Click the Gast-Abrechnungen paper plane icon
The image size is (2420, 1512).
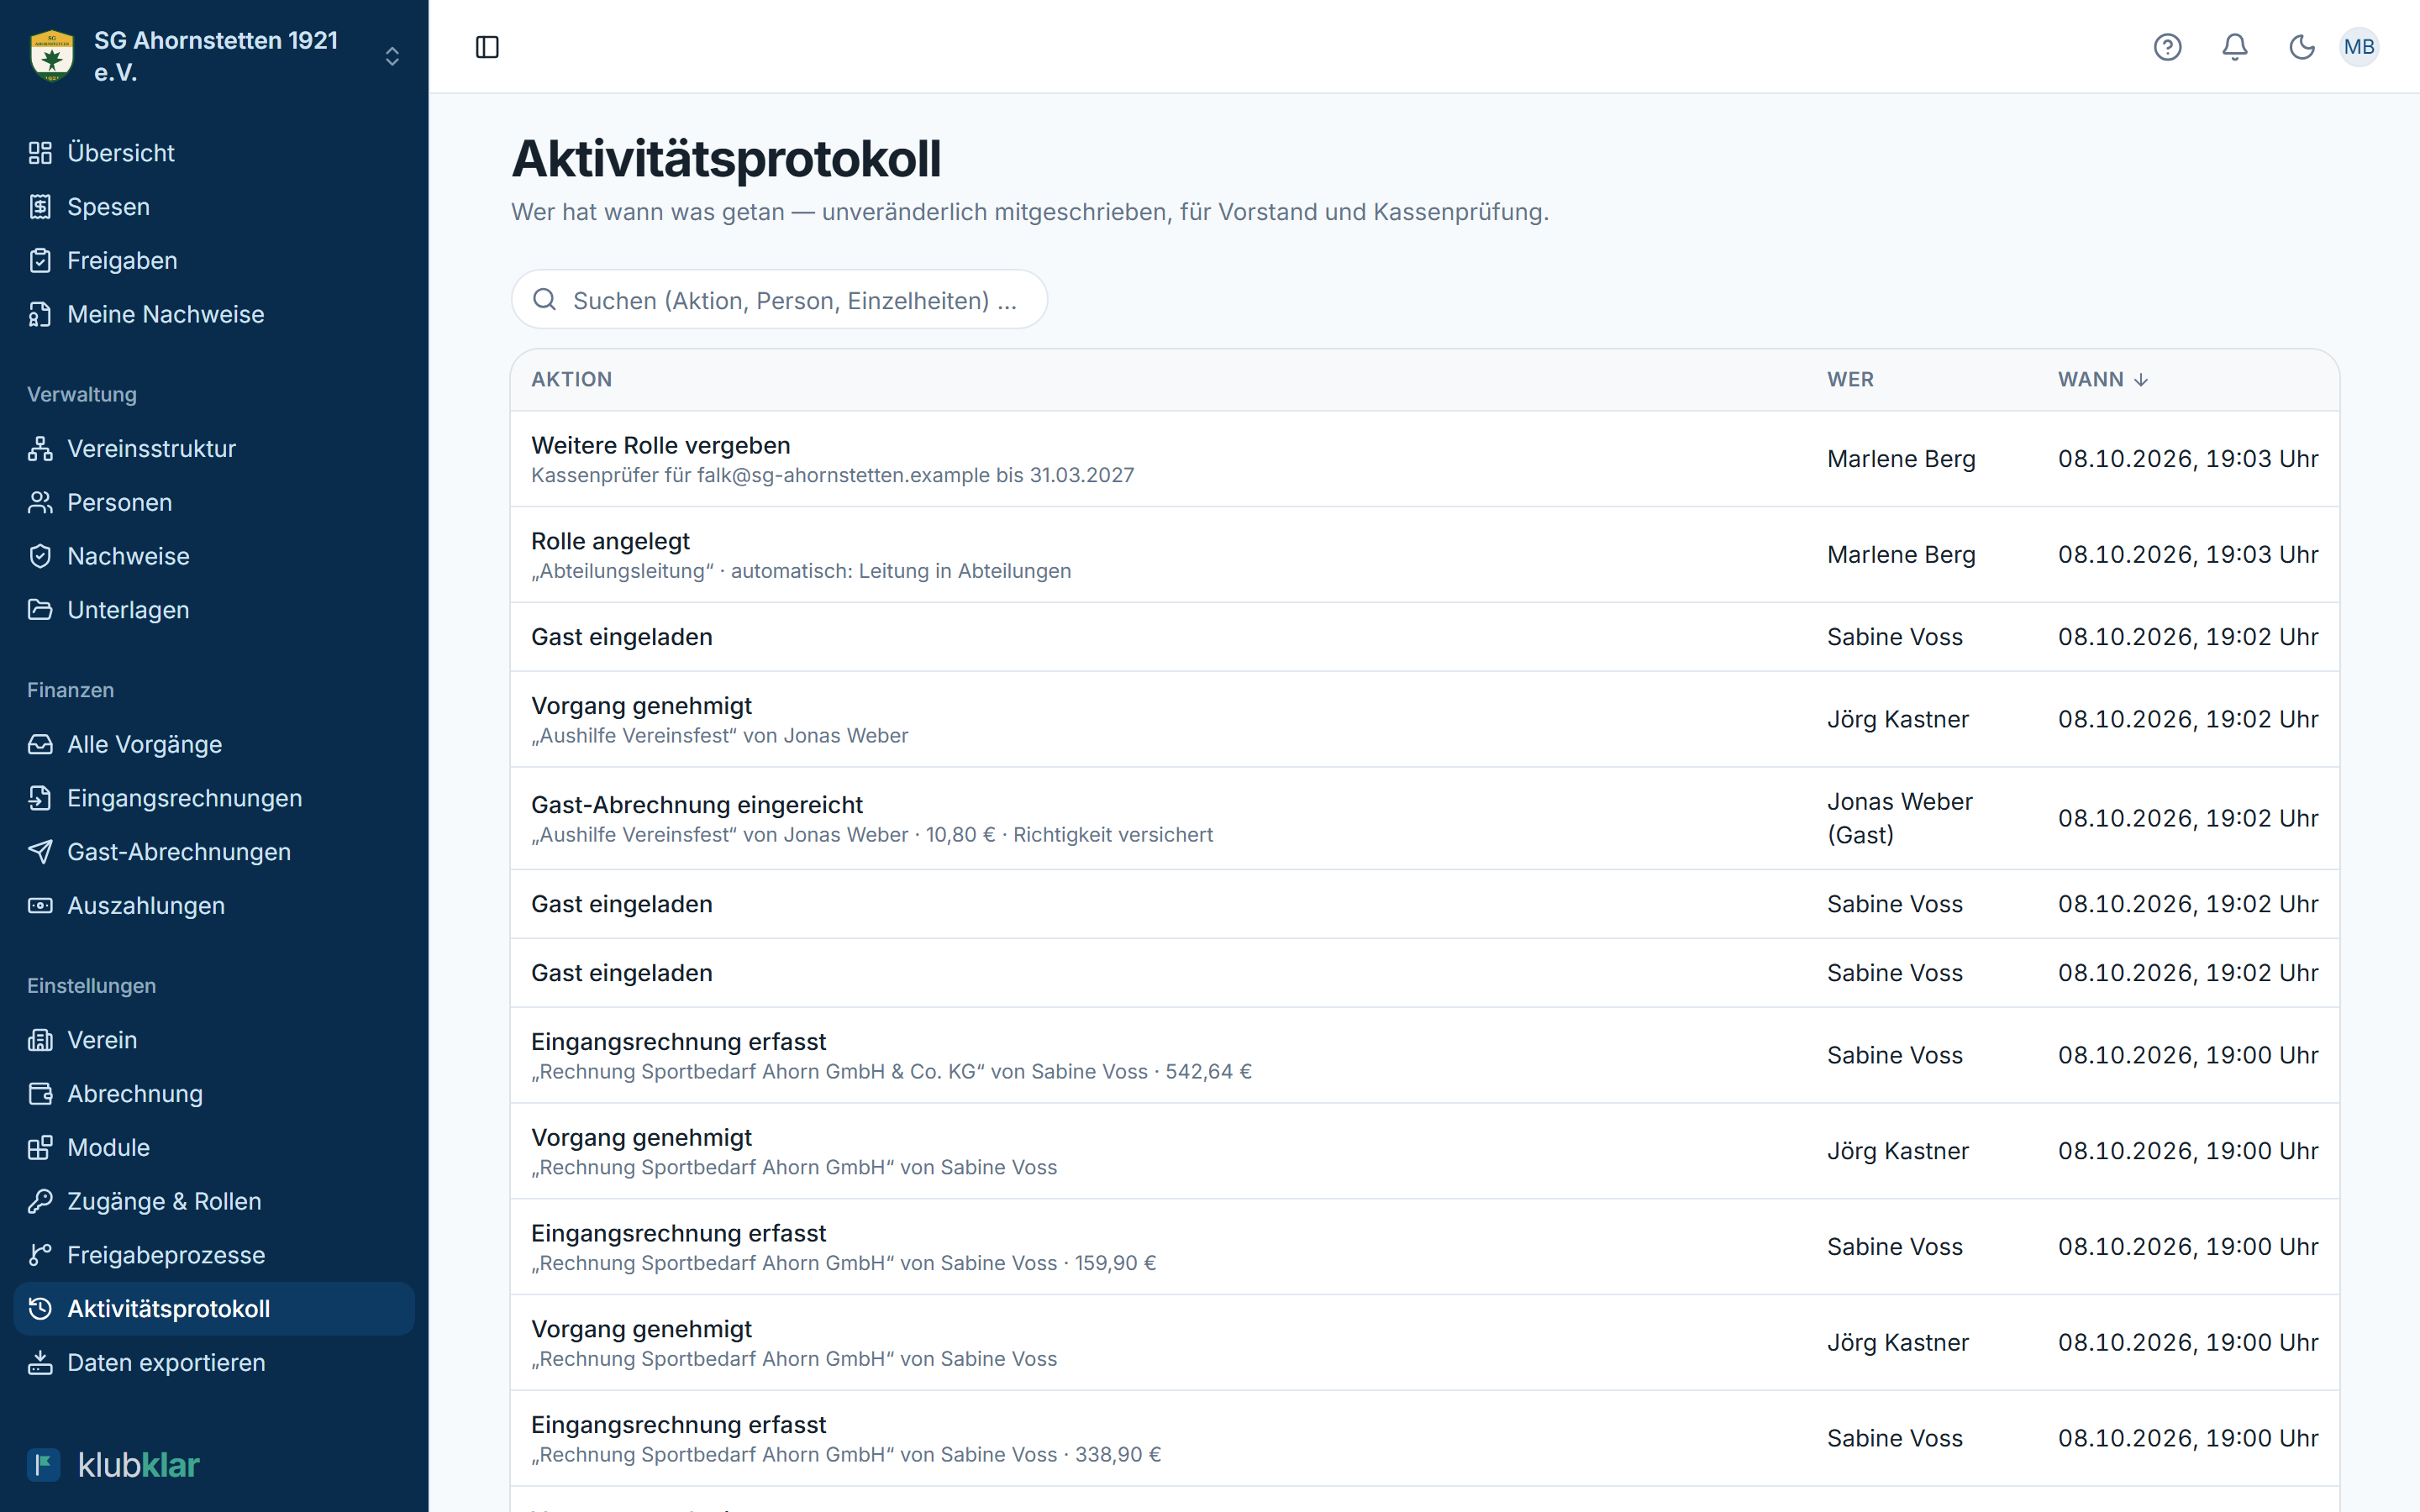coord(40,852)
